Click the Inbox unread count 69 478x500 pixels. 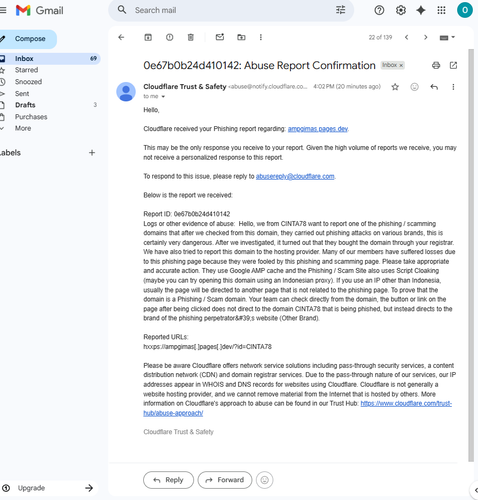[93, 59]
